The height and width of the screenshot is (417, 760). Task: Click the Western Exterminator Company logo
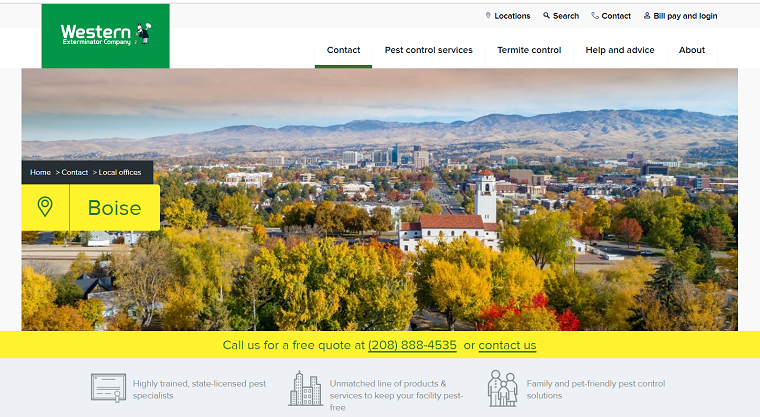105,35
